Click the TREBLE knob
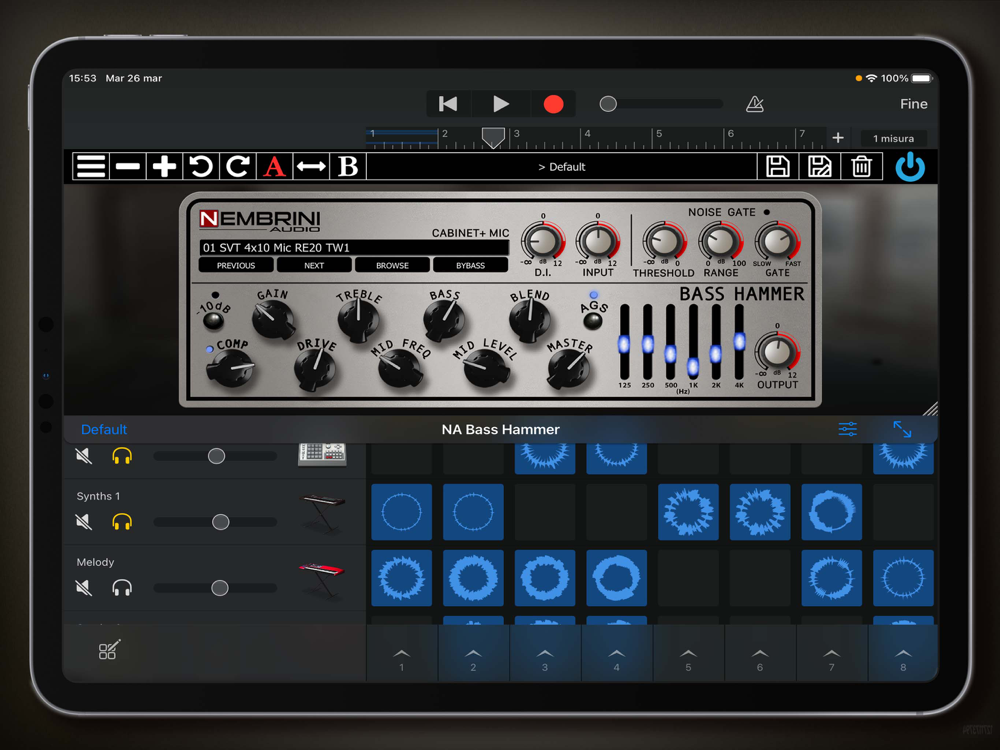 358,320
